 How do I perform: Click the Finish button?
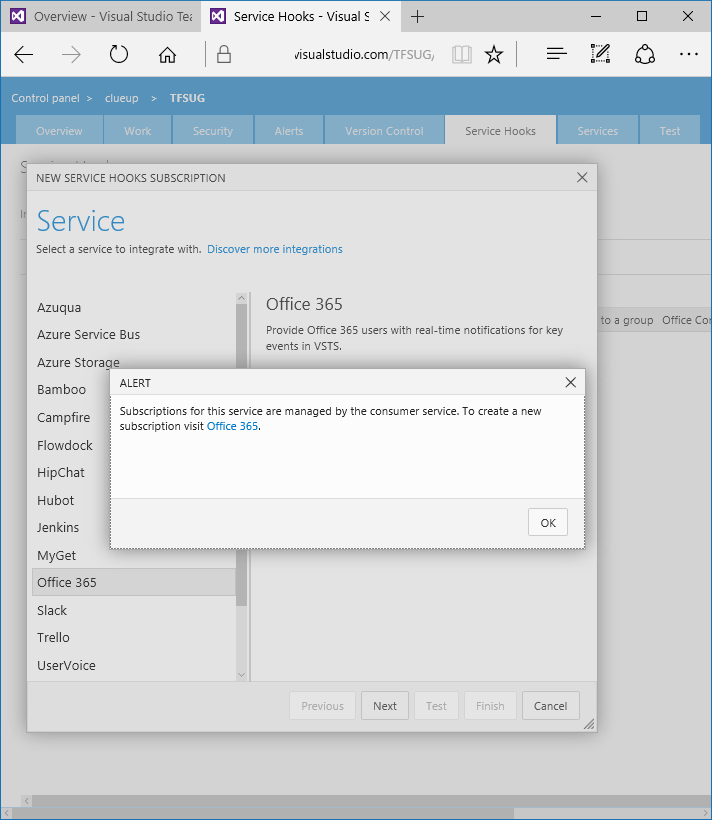point(490,706)
